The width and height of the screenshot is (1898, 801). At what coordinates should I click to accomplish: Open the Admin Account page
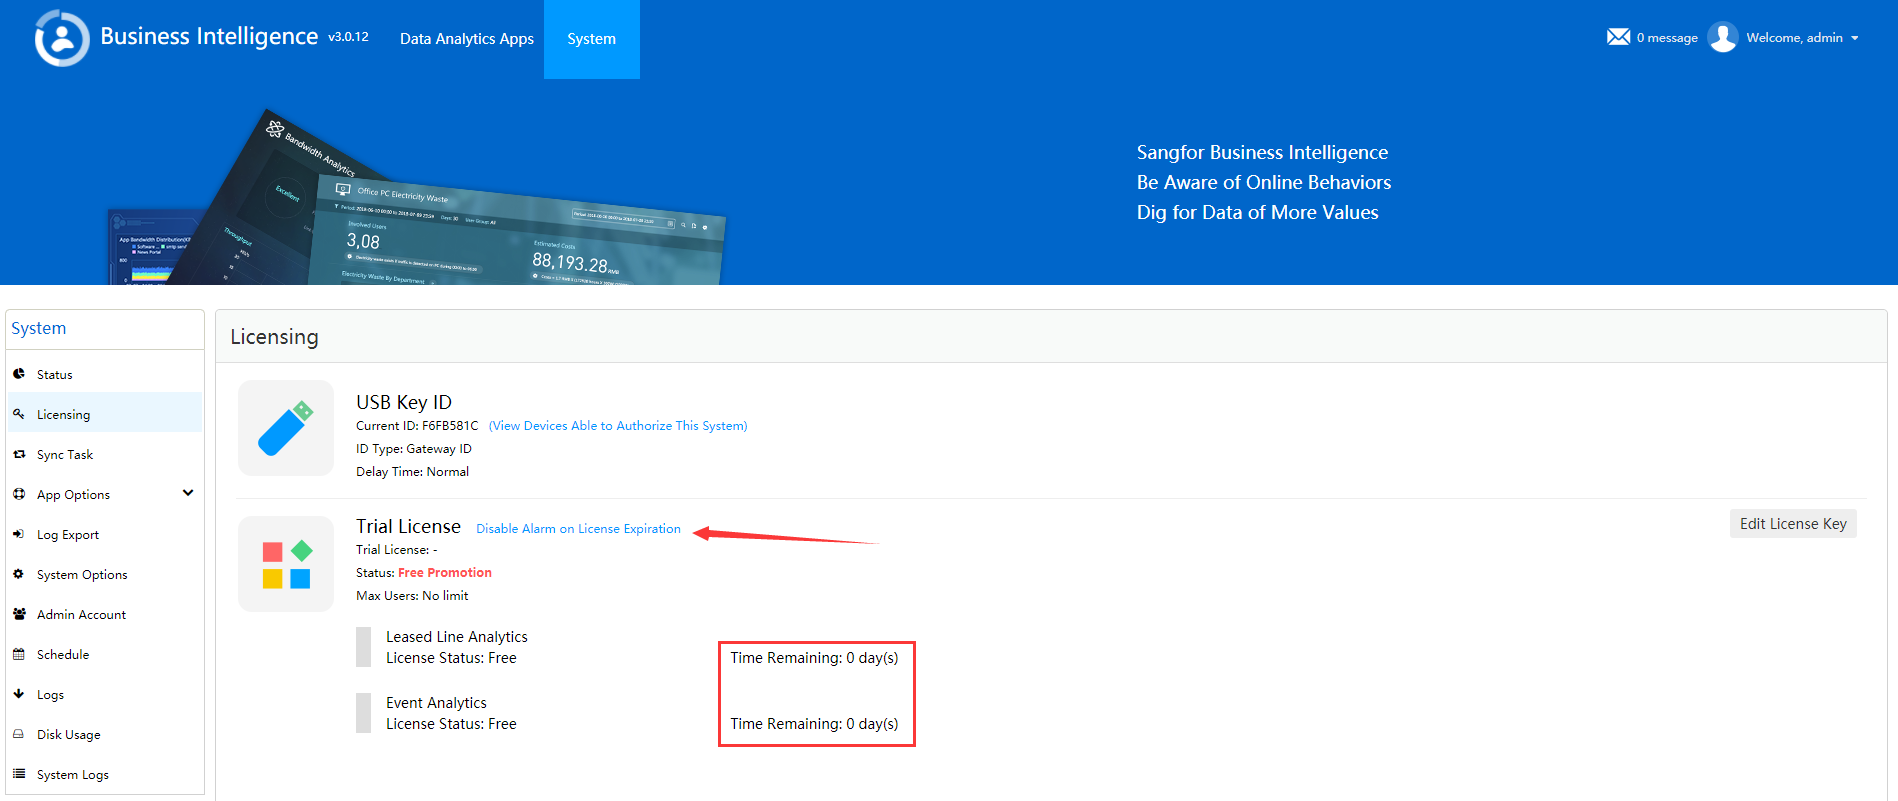tap(105, 614)
